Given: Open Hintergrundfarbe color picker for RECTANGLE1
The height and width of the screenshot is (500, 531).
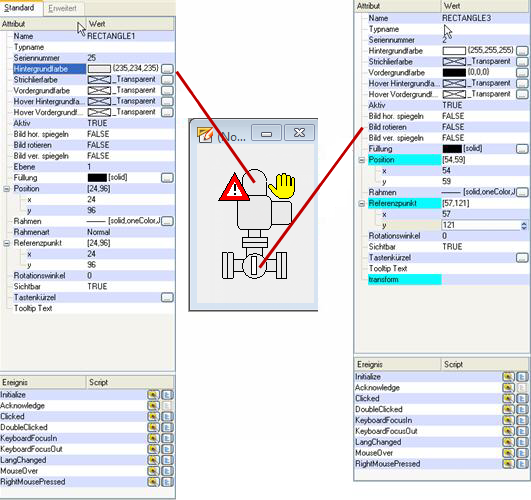Looking at the screenshot, I should [167, 69].
